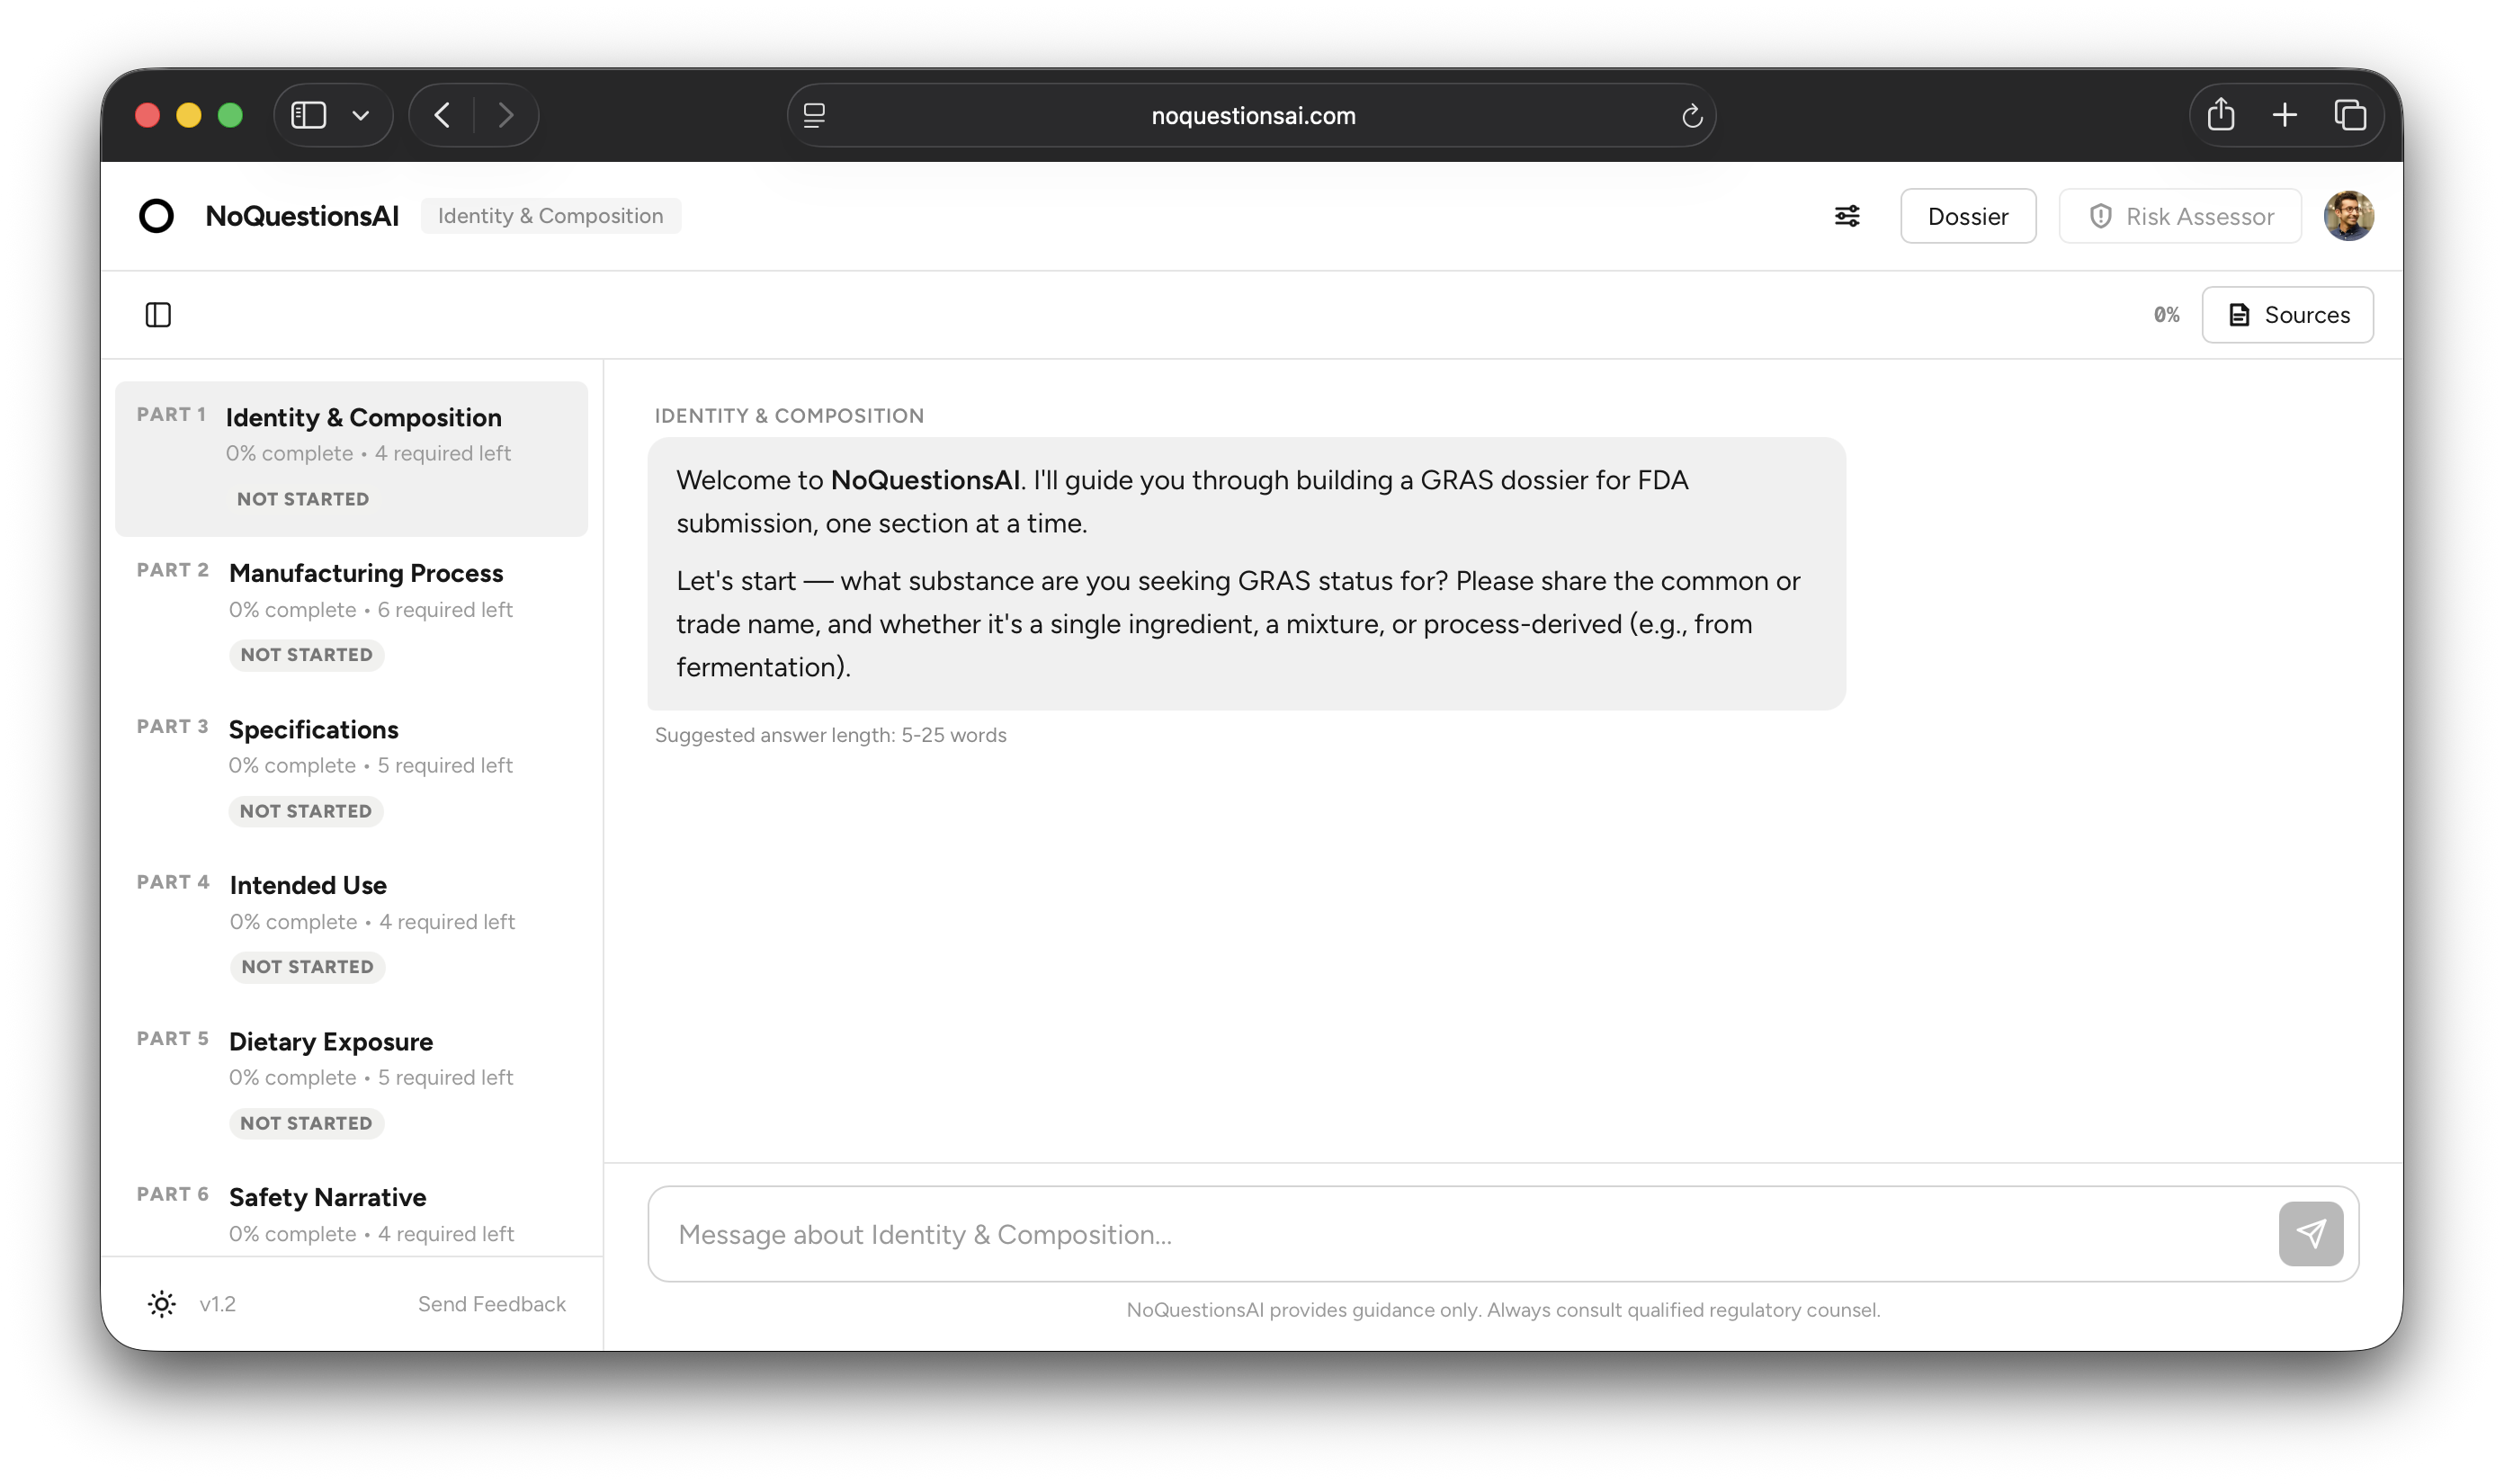Viewport: 2504px width, 1484px height.
Task: Open the Sources panel
Action: (2286, 315)
